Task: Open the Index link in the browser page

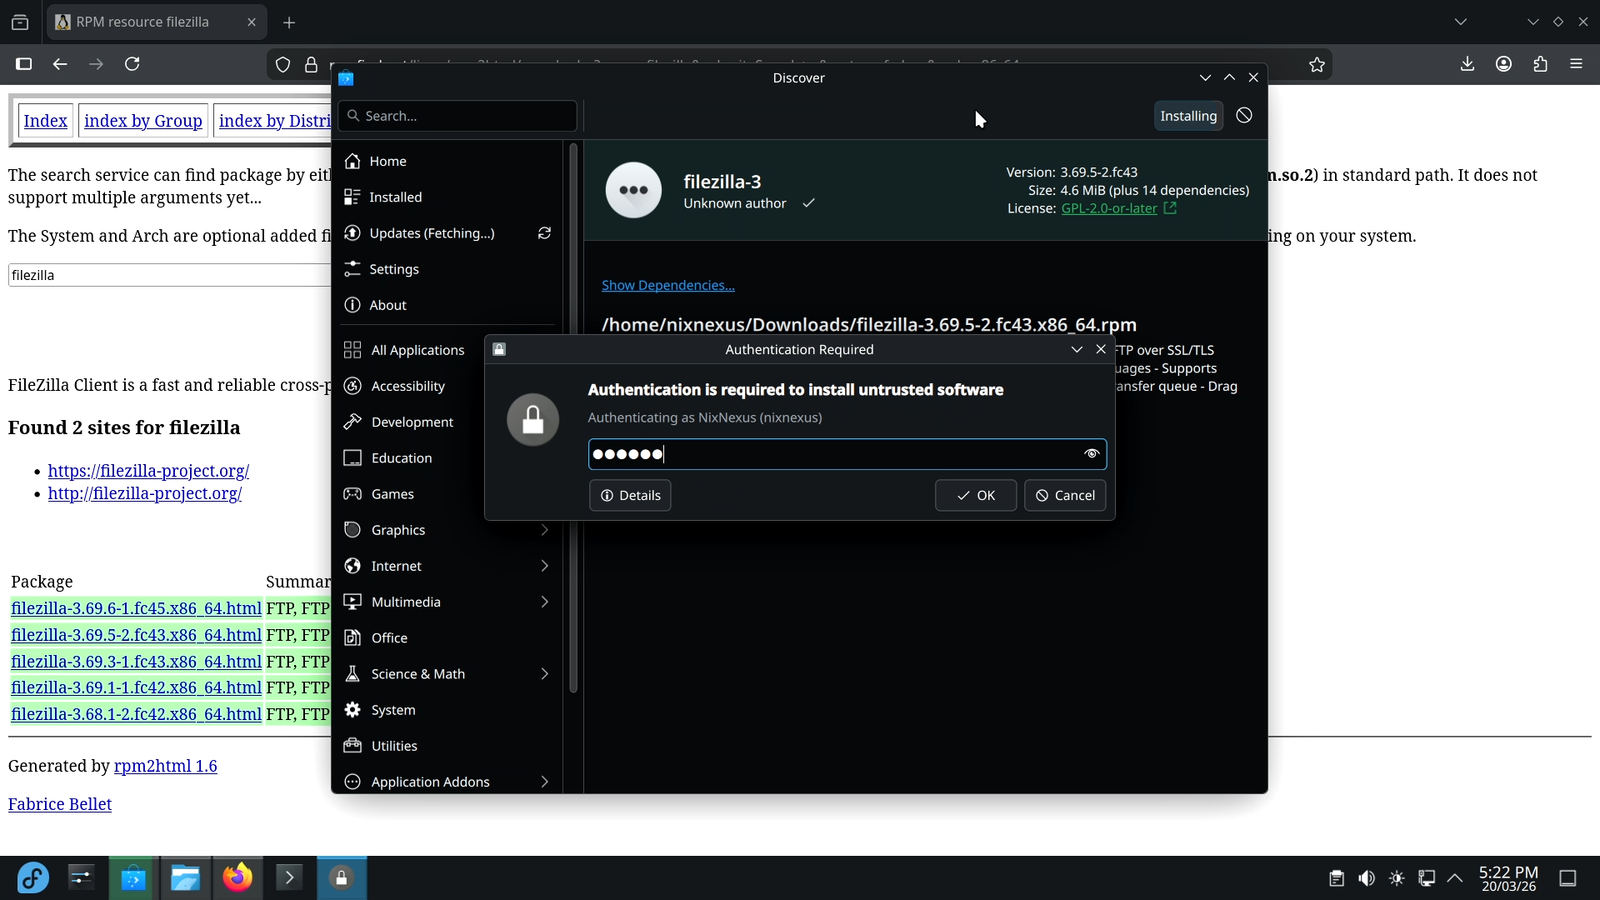Action: [45, 121]
